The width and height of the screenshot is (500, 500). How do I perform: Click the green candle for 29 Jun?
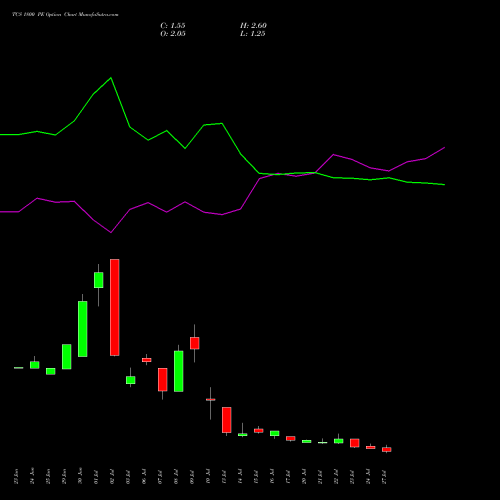[x=67, y=357]
